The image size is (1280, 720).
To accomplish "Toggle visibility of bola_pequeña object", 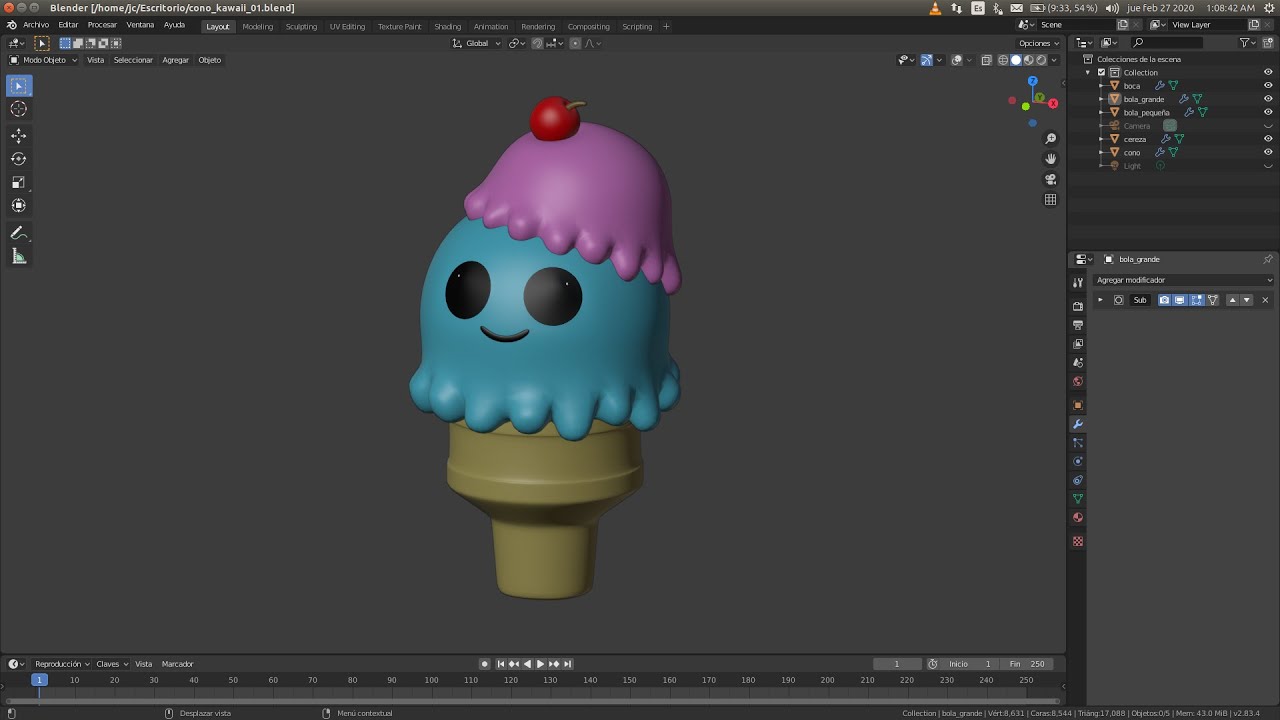I will click(1268, 112).
